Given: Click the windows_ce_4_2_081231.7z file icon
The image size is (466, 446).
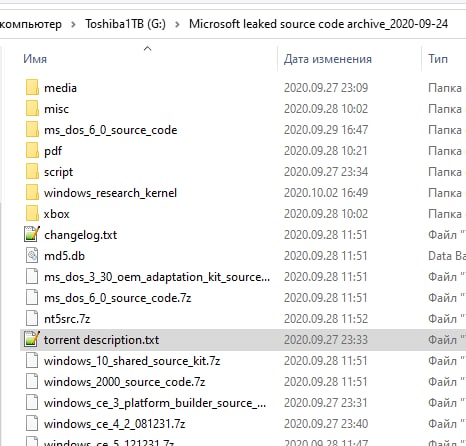Looking at the screenshot, I should pyautogui.click(x=32, y=424).
